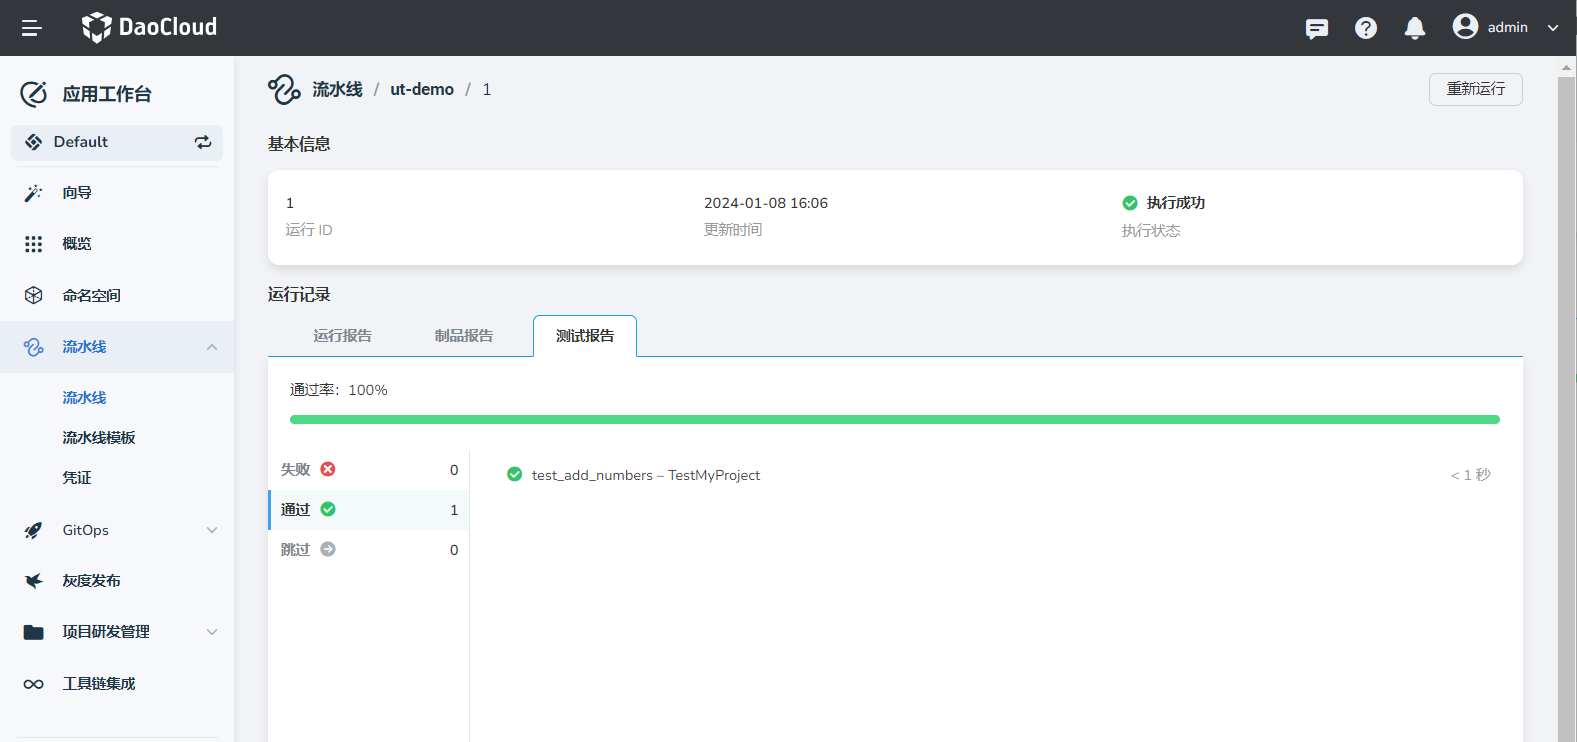Image resolution: width=1577 pixels, height=742 pixels.
Task: Open the notifications bell
Action: [1414, 28]
